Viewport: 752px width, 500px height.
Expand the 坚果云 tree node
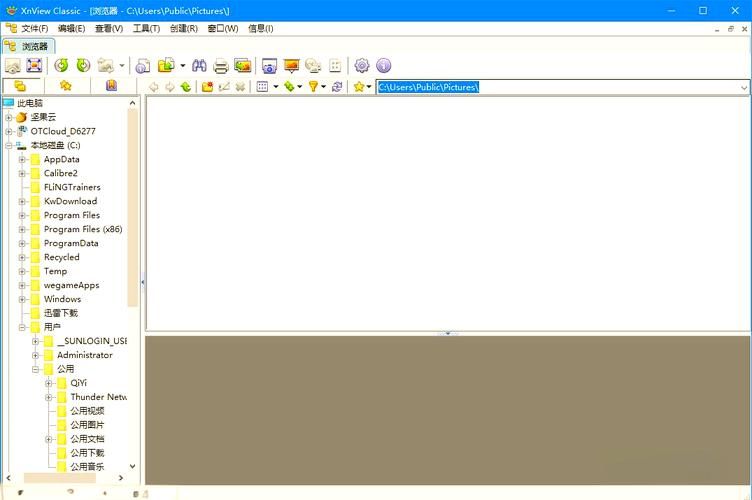point(9,117)
